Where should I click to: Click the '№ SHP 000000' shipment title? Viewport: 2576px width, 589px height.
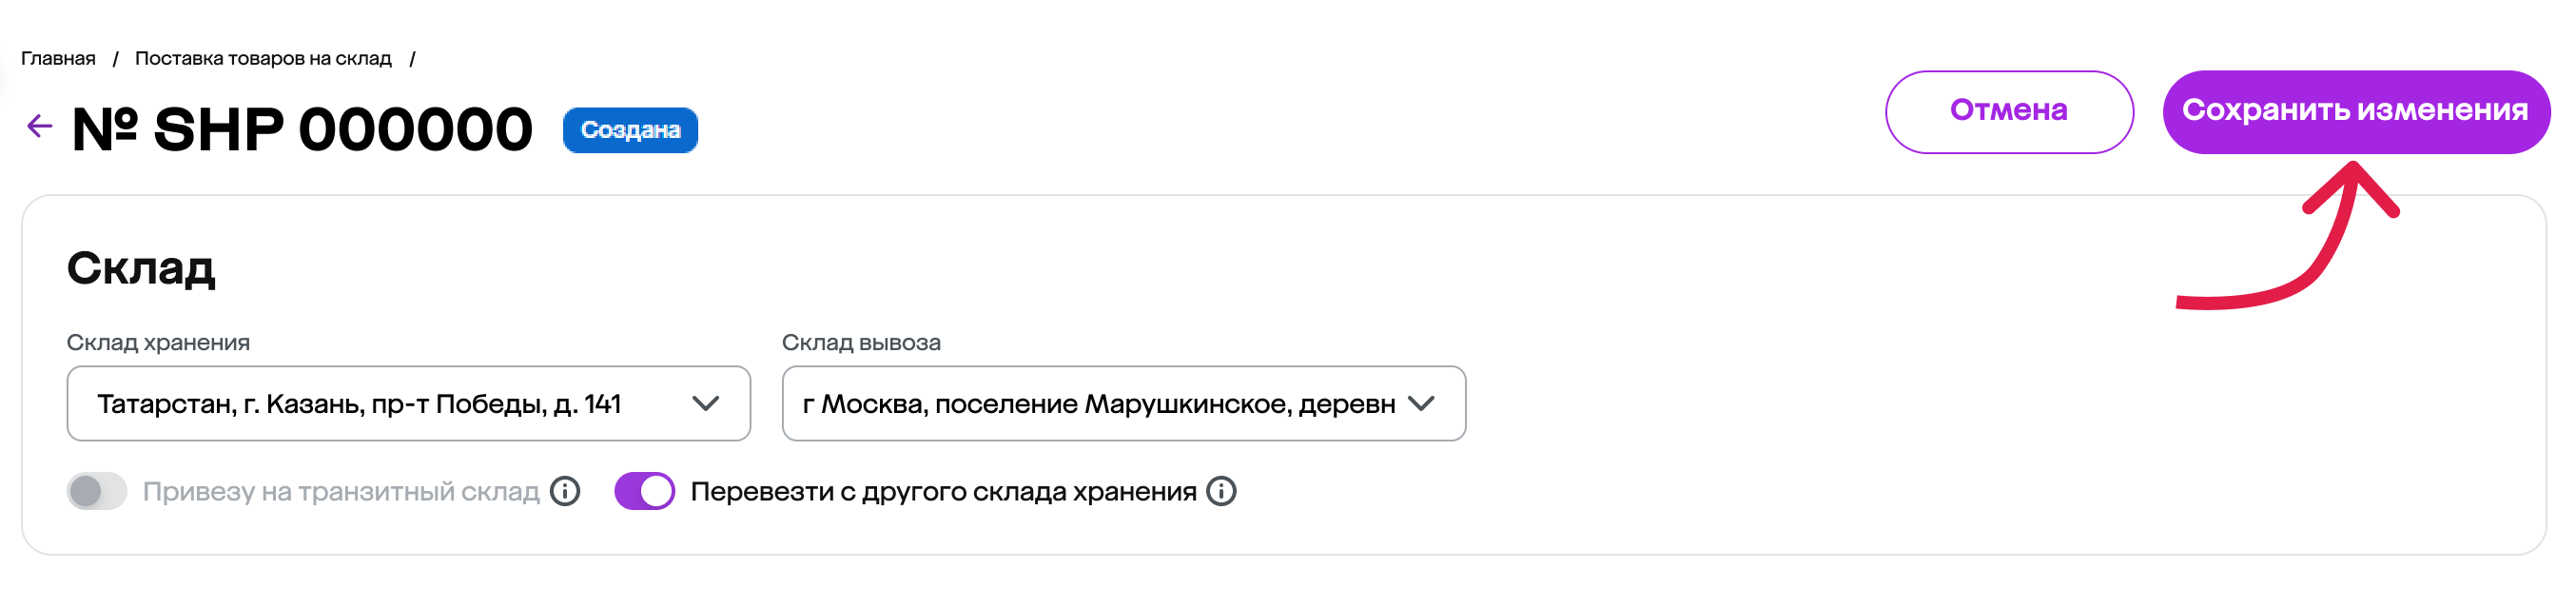click(302, 130)
